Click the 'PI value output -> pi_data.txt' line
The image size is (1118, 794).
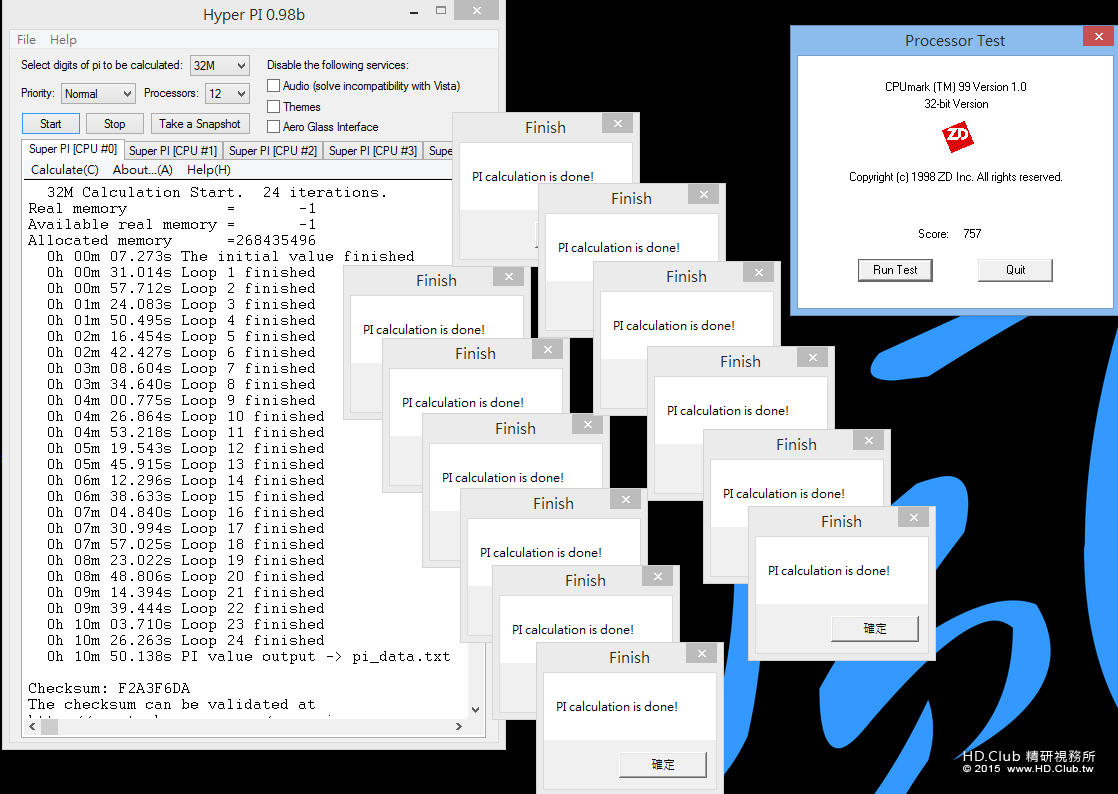pos(249,656)
